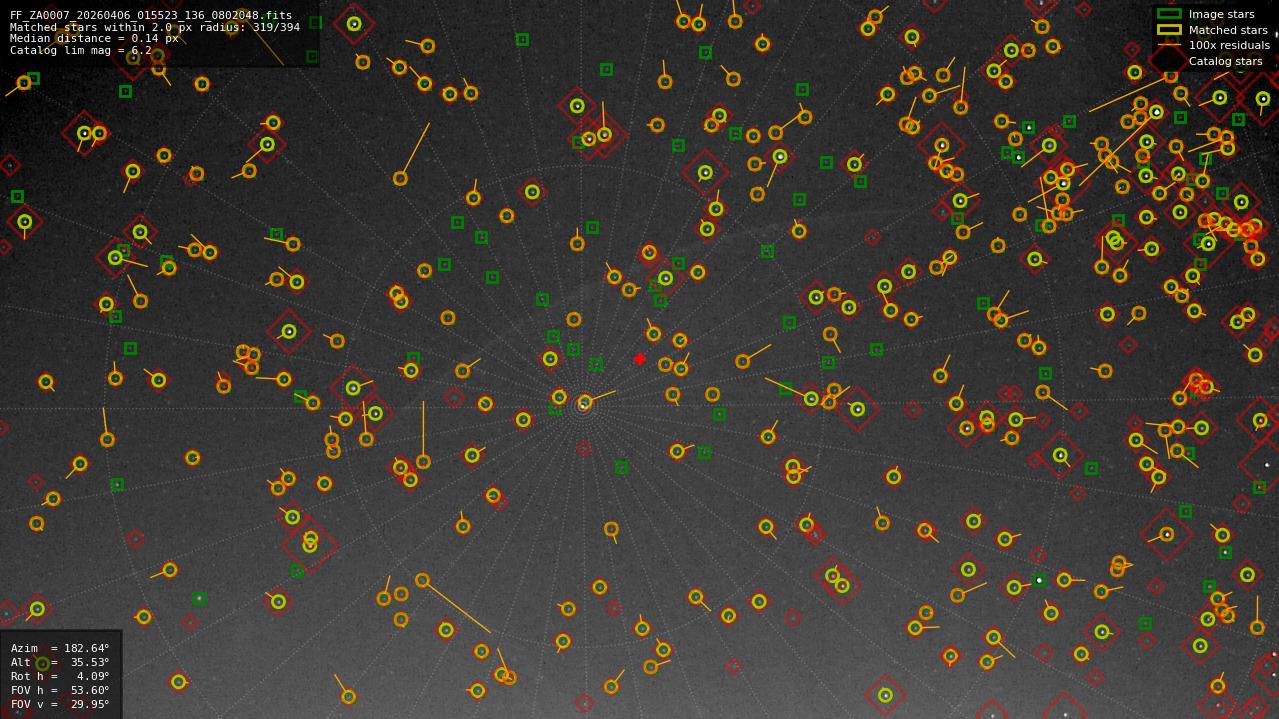Viewport: 1279px width, 719px height.
Task: Click the 'FOV h = 53.60°' readout
Action: point(60,690)
